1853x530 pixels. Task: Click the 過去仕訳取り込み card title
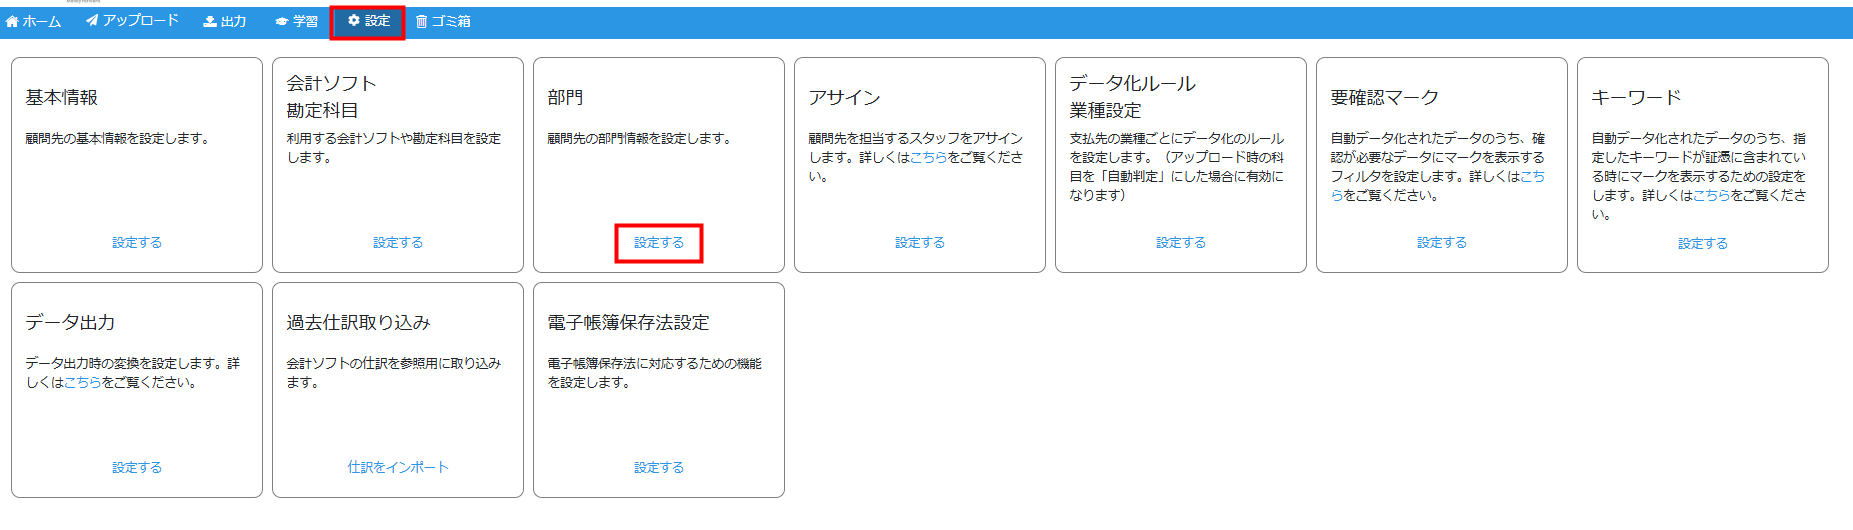[358, 322]
